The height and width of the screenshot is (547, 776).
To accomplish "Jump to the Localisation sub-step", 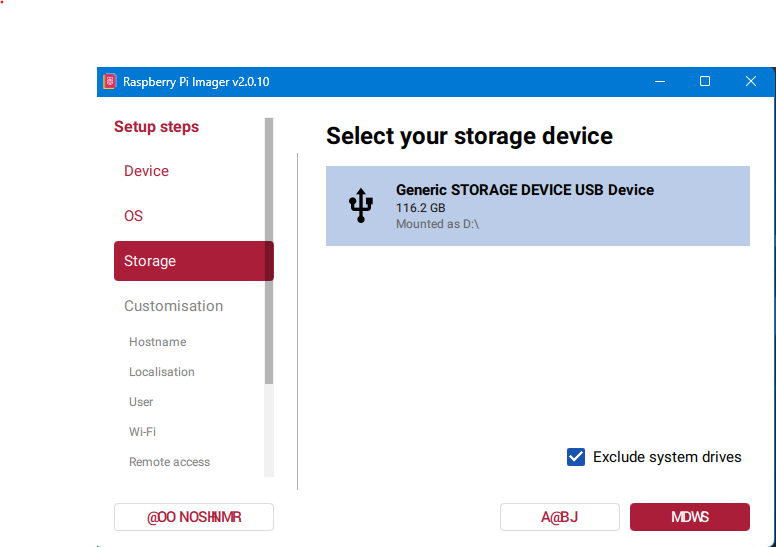I will tap(161, 372).
